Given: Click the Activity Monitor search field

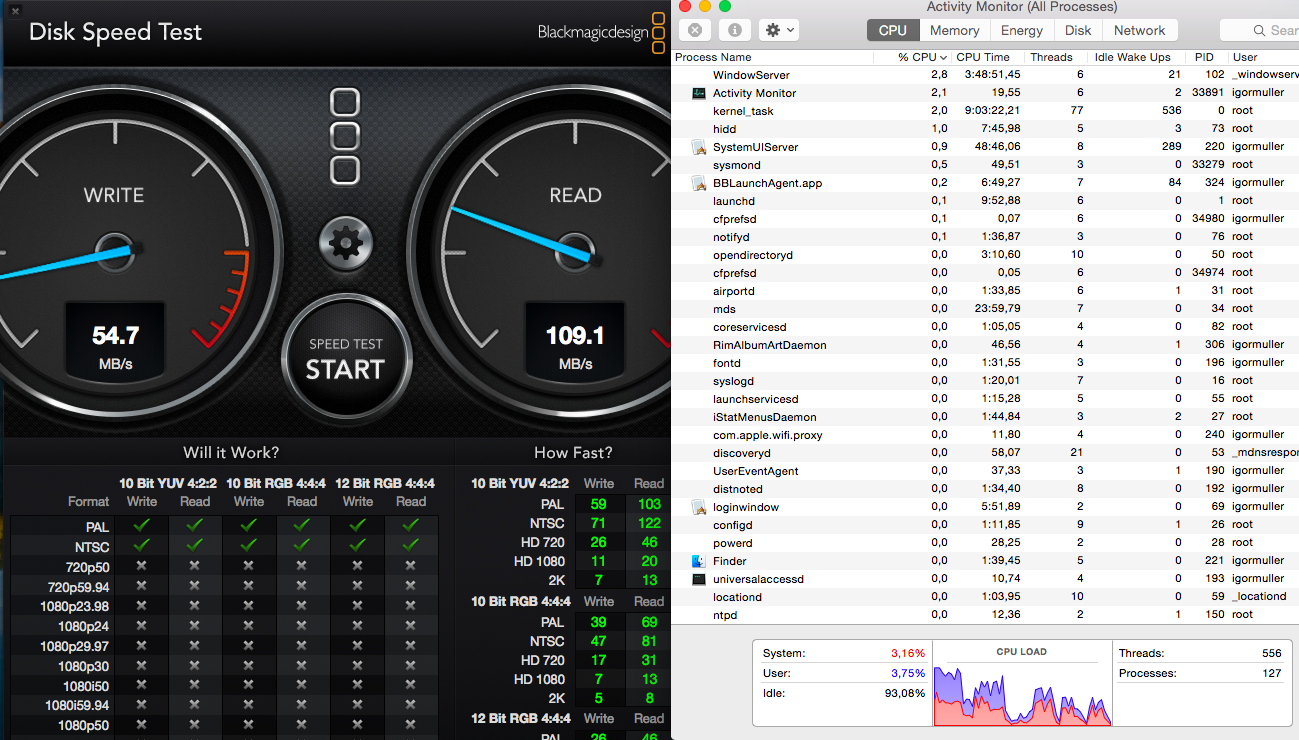Looking at the screenshot, I should (1260, 30).
